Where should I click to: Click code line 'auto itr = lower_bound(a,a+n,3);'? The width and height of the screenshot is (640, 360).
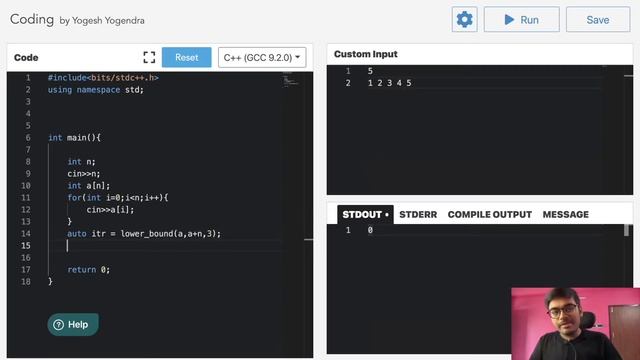point(144,233)
